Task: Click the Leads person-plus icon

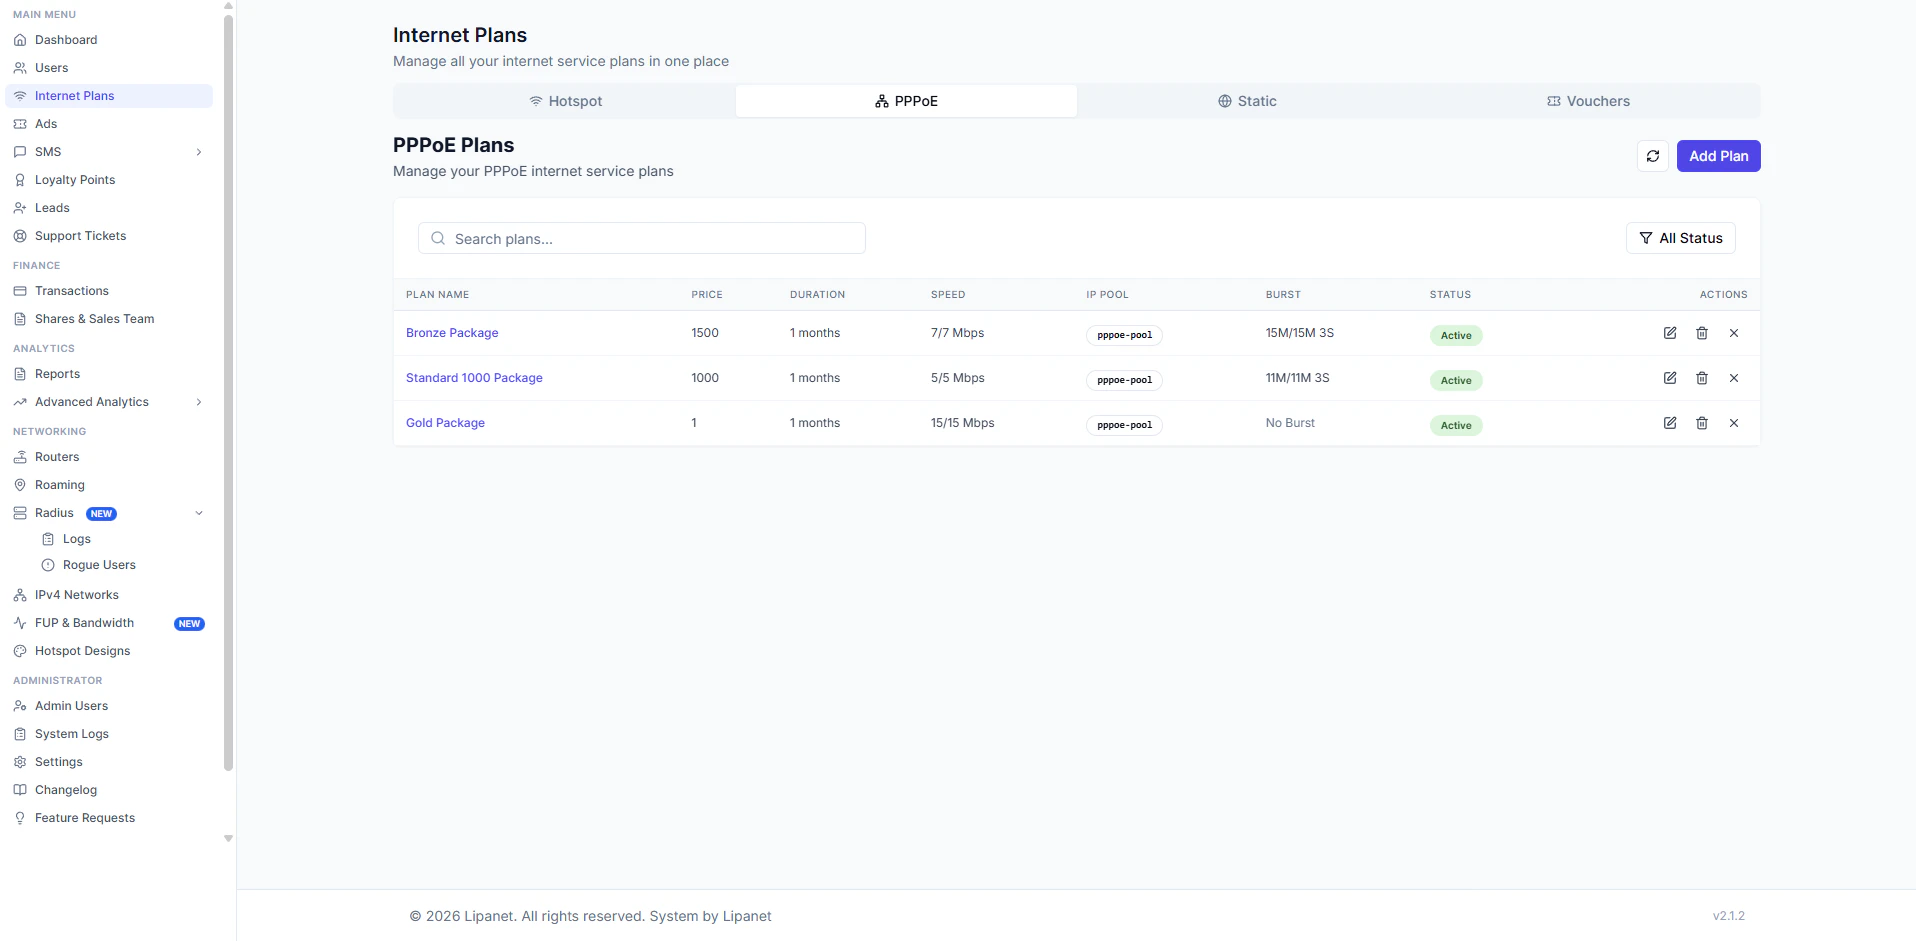Action: click(20, 208)
